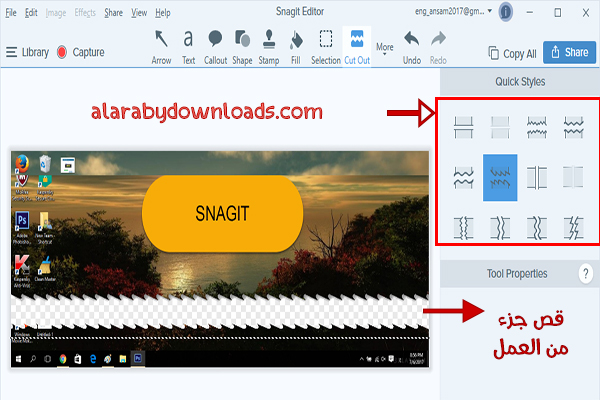Click the Snagit Editor title text
Image resolution: width=600 pixels, height=400 pixels.
300,11
